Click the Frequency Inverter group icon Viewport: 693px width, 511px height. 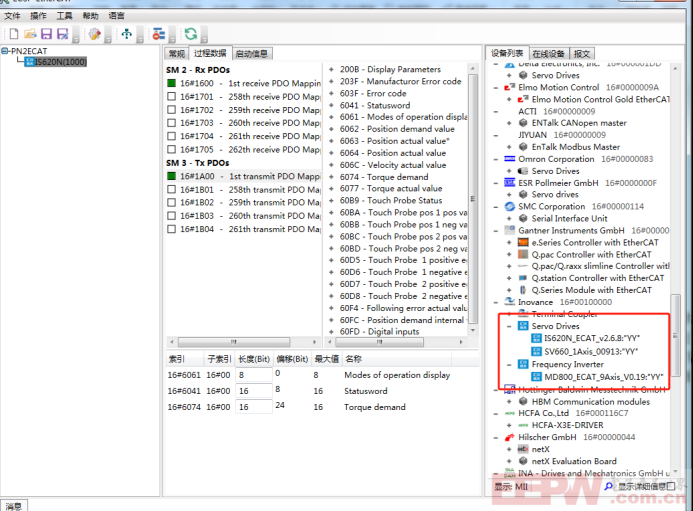523,364
